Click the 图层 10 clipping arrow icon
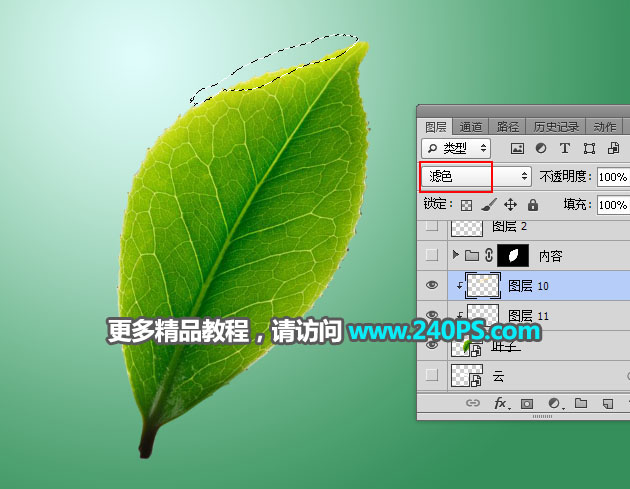 click(460, 286)
